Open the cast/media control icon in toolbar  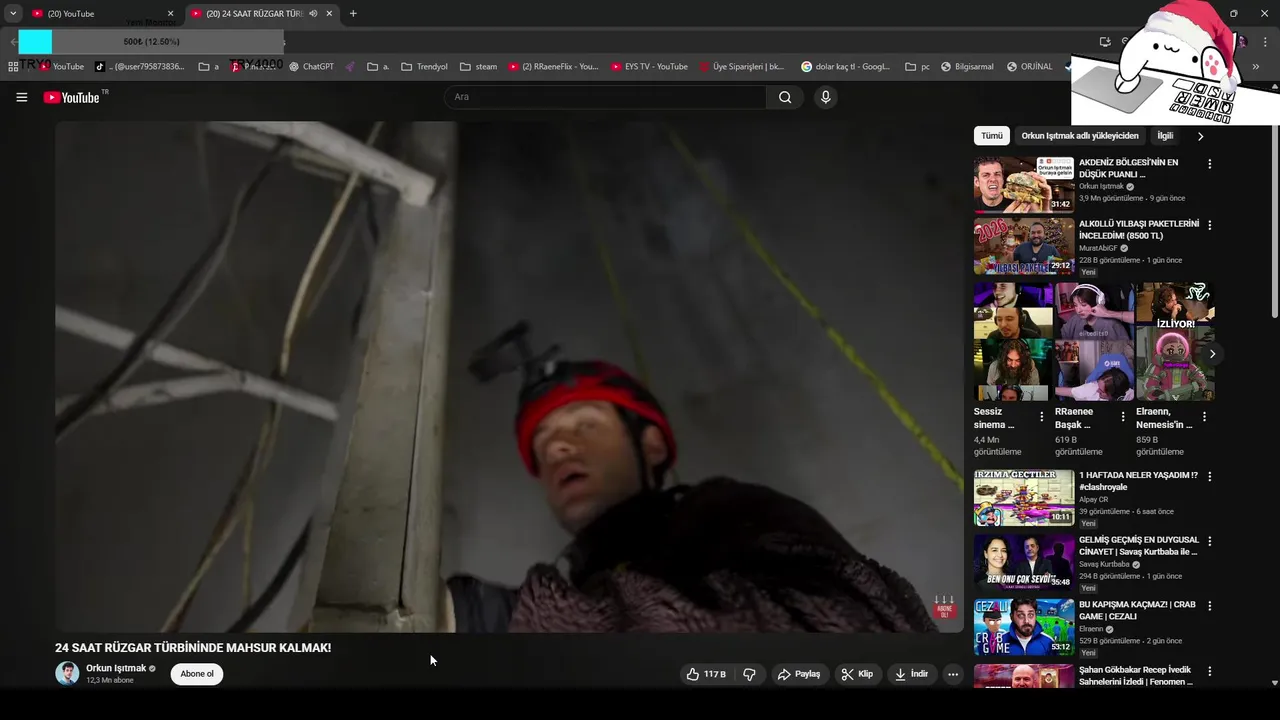tap(1105, 42)
